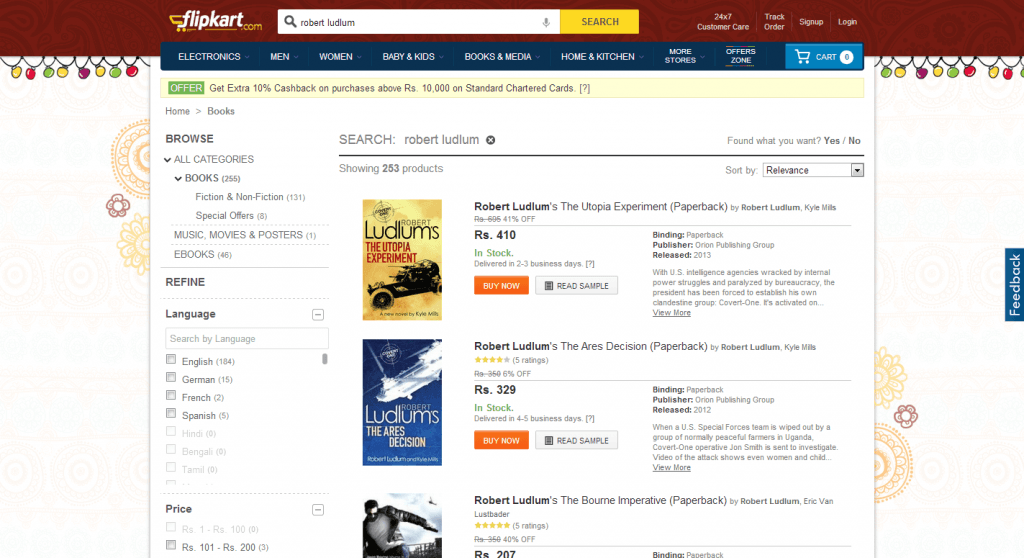1024x558 pixels.
Task: Open the BABY & KIDS menu
Action: tap(413, 57)
